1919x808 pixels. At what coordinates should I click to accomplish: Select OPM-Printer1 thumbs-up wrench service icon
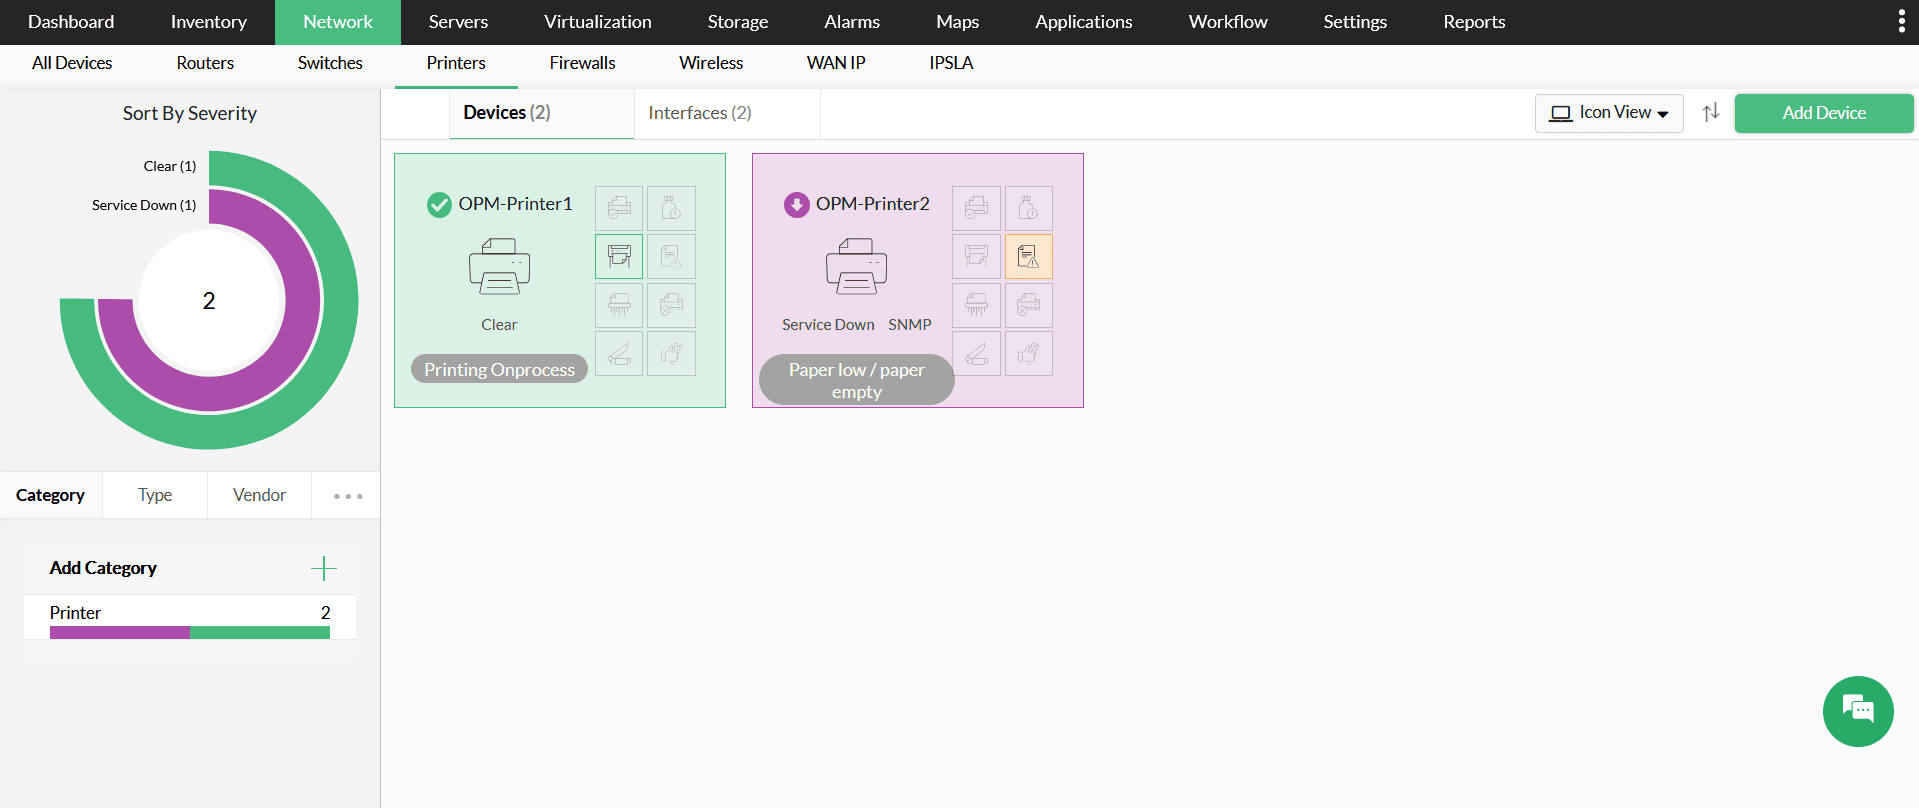point(671,353)
